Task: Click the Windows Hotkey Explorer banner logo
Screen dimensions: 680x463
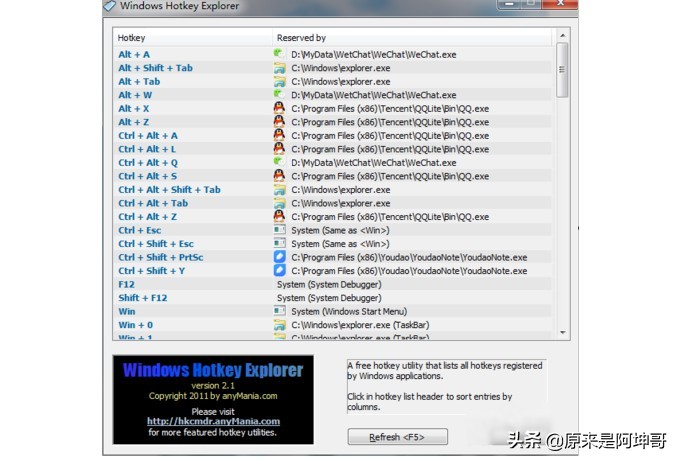Action: (x=213, y=400)
